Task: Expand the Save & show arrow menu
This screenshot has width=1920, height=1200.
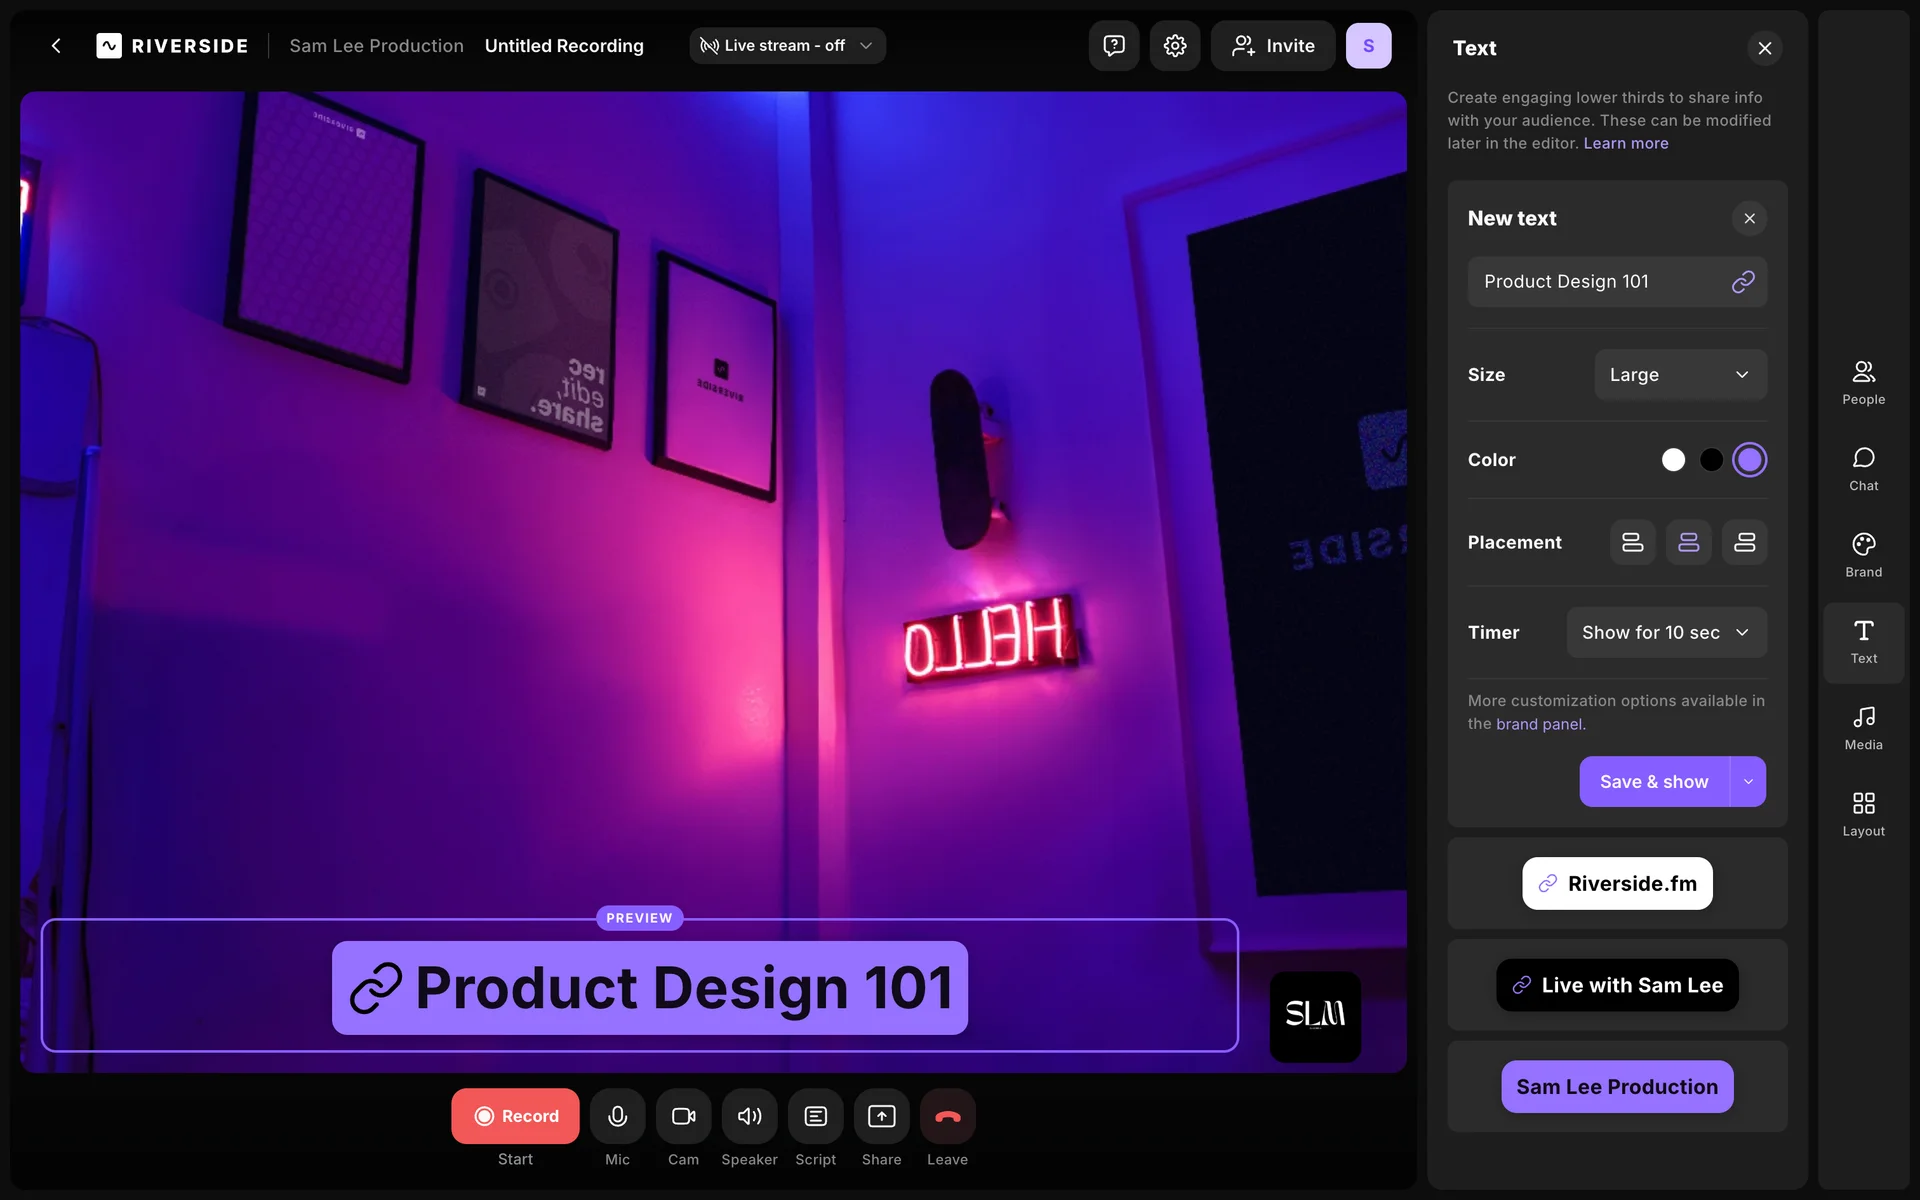Action: (x=1748, y=782)
